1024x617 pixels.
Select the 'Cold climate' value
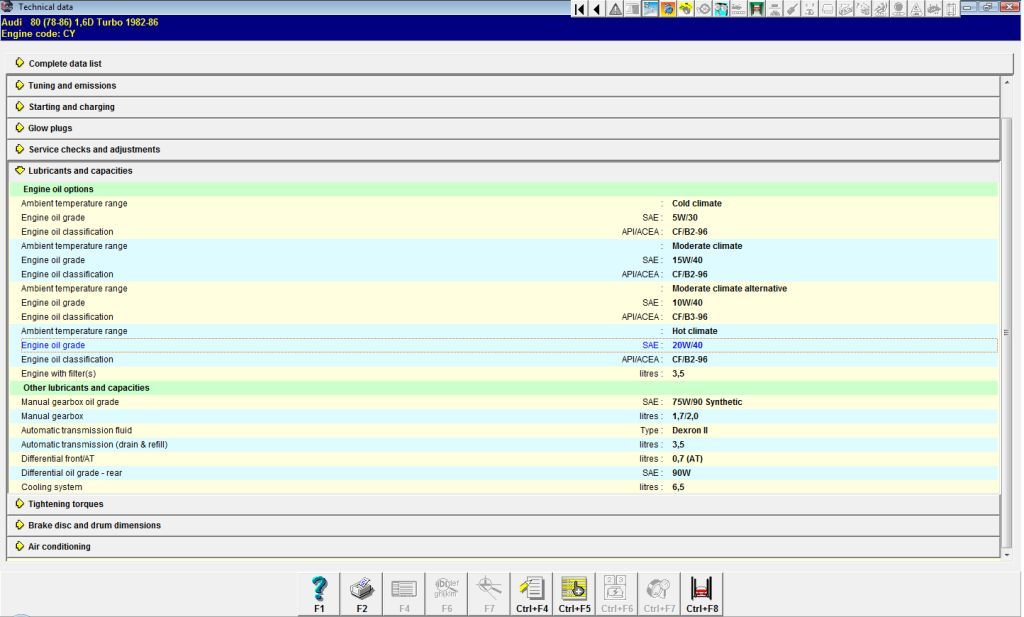point(697,204)
